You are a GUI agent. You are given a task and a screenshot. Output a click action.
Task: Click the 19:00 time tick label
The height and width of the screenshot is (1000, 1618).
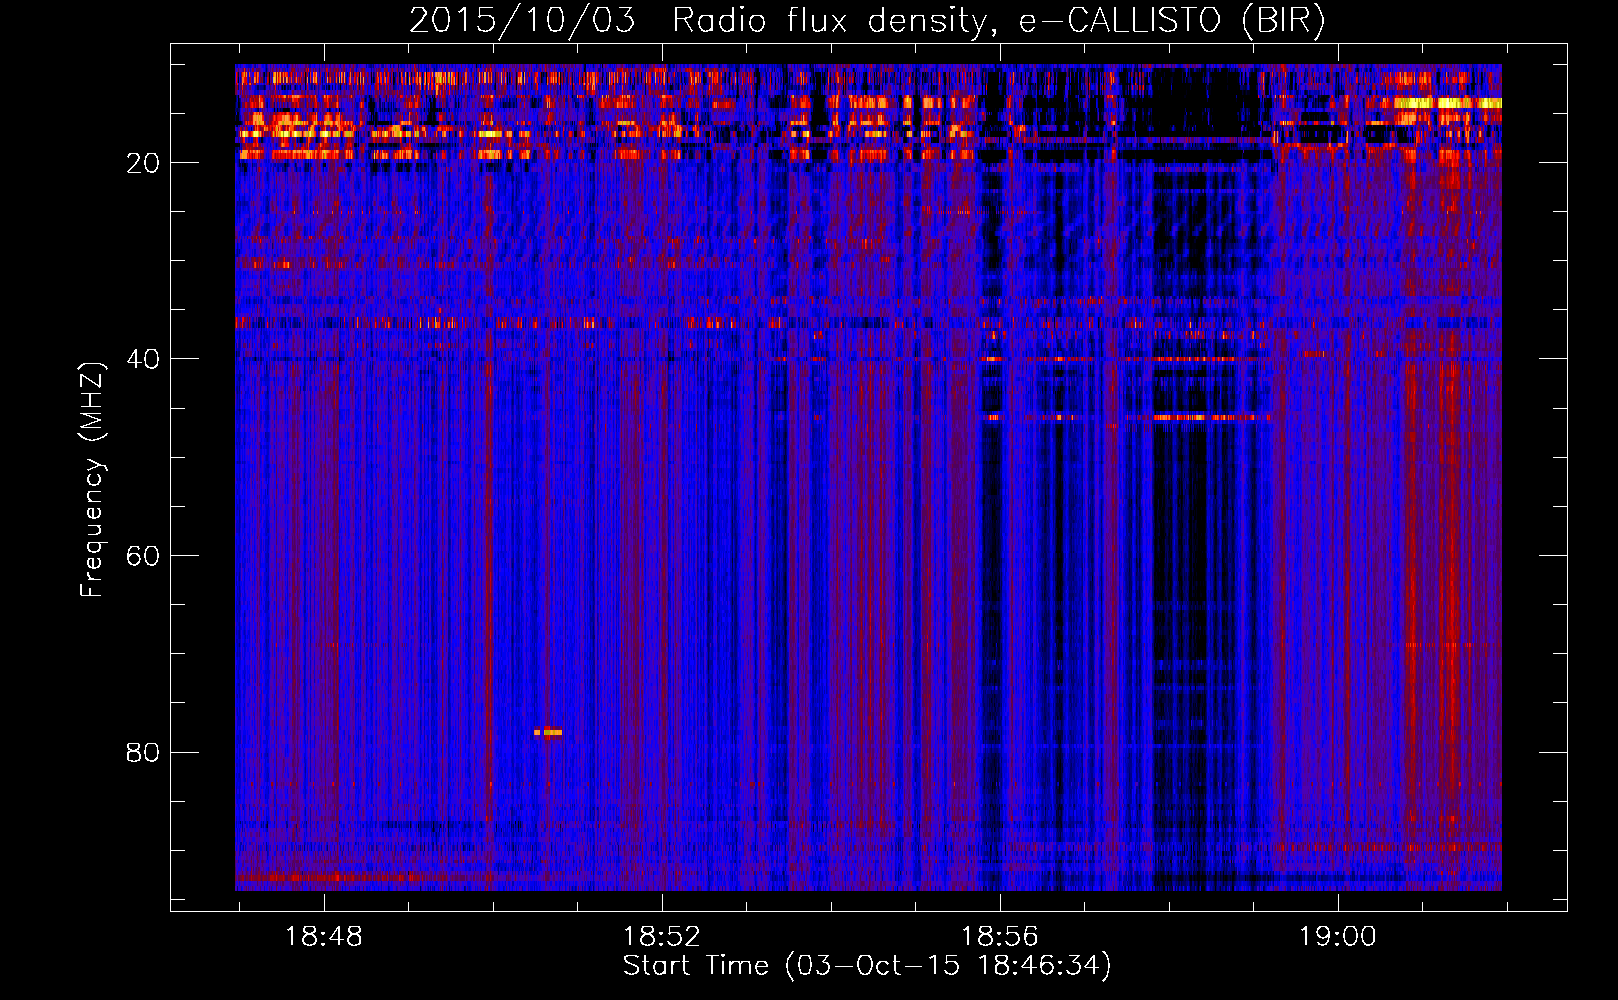point(1337,937)
